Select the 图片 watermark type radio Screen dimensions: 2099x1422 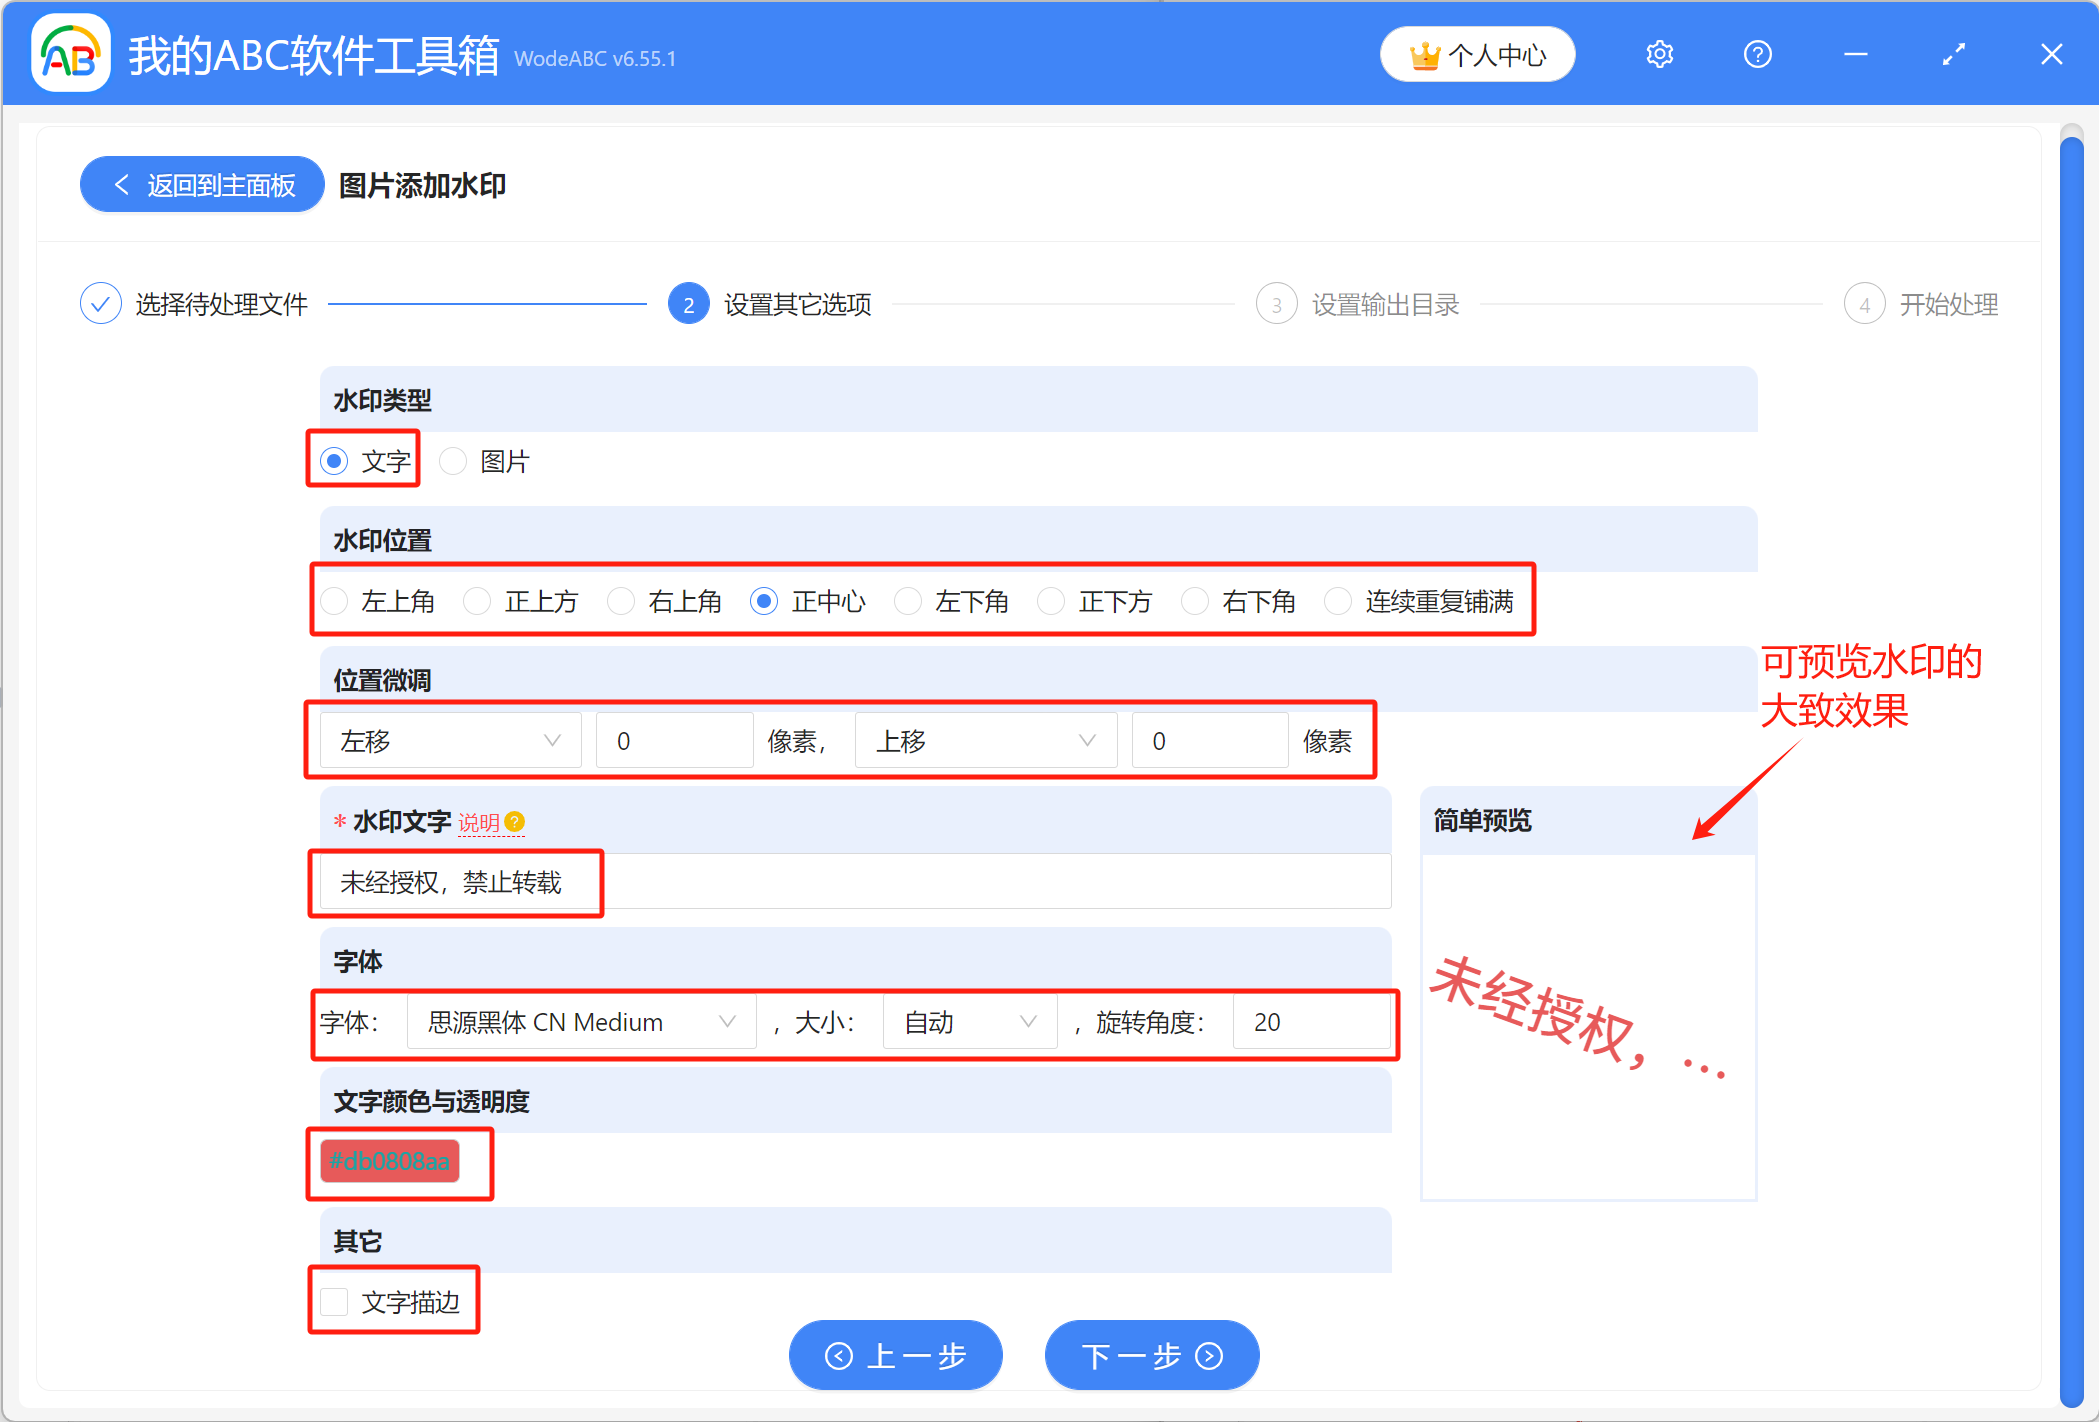click(x=454, y=461)
